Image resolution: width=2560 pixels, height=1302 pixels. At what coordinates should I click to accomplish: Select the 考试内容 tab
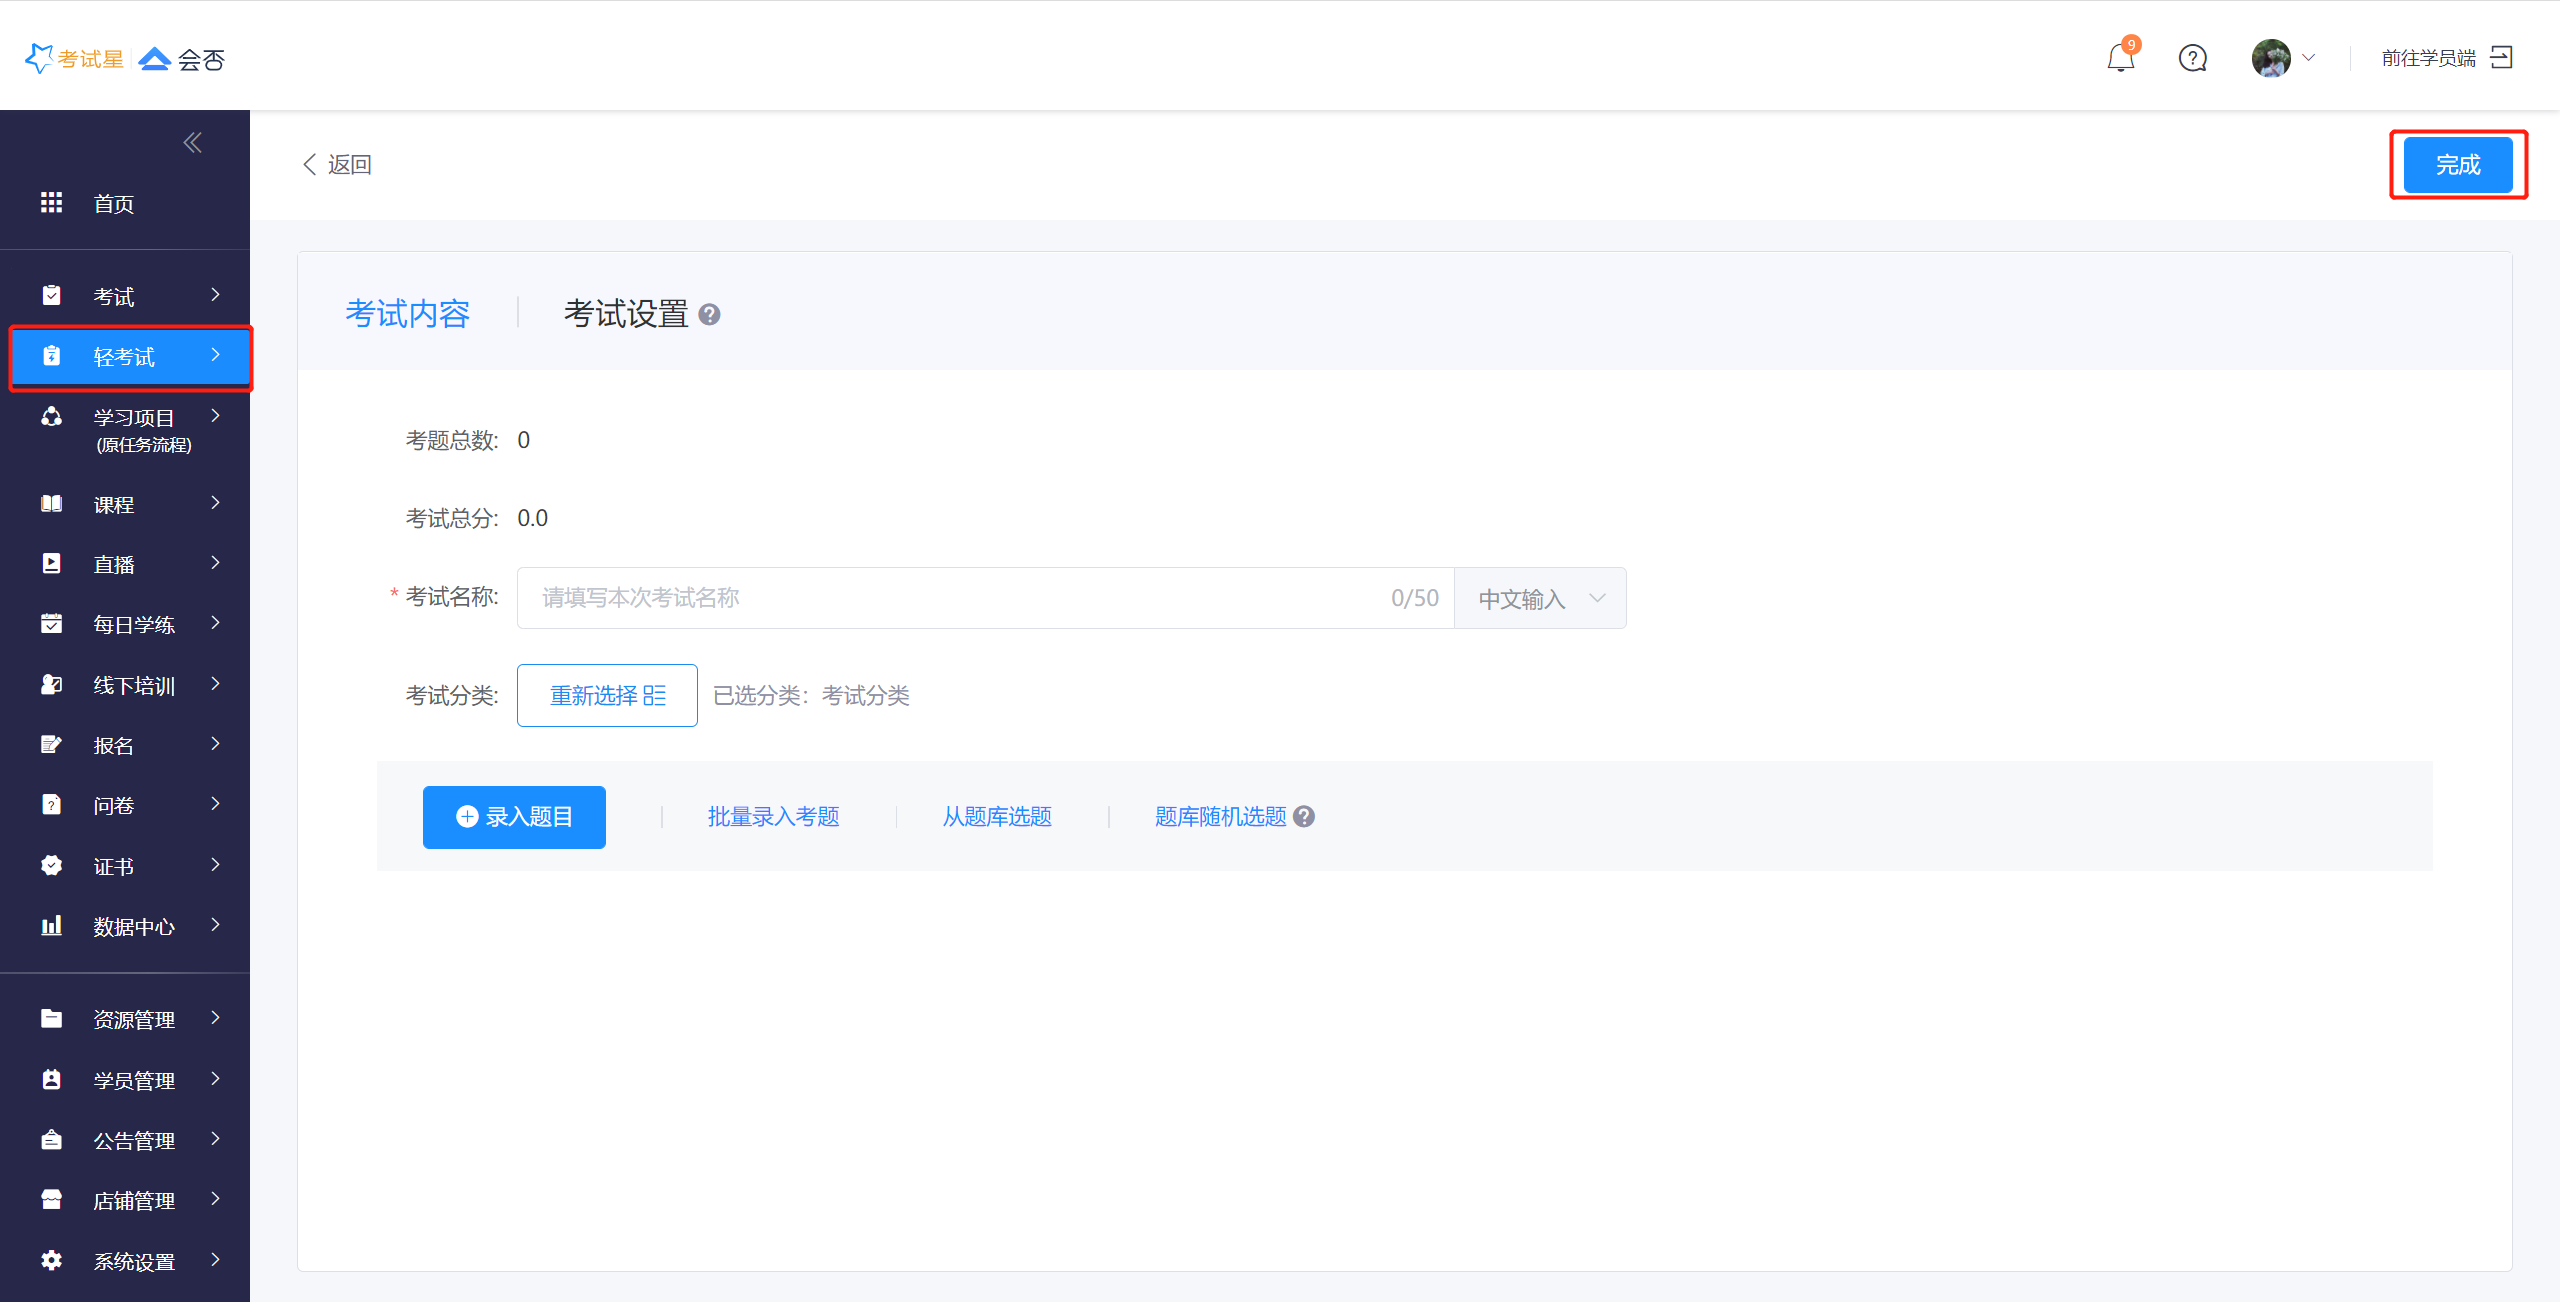pyautogui.click(x=407, y=314)
